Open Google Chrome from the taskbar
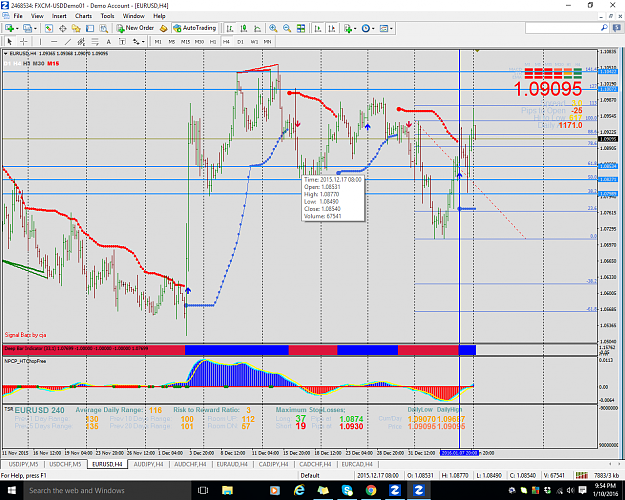 pyautogui.click(x=371, y=490)
